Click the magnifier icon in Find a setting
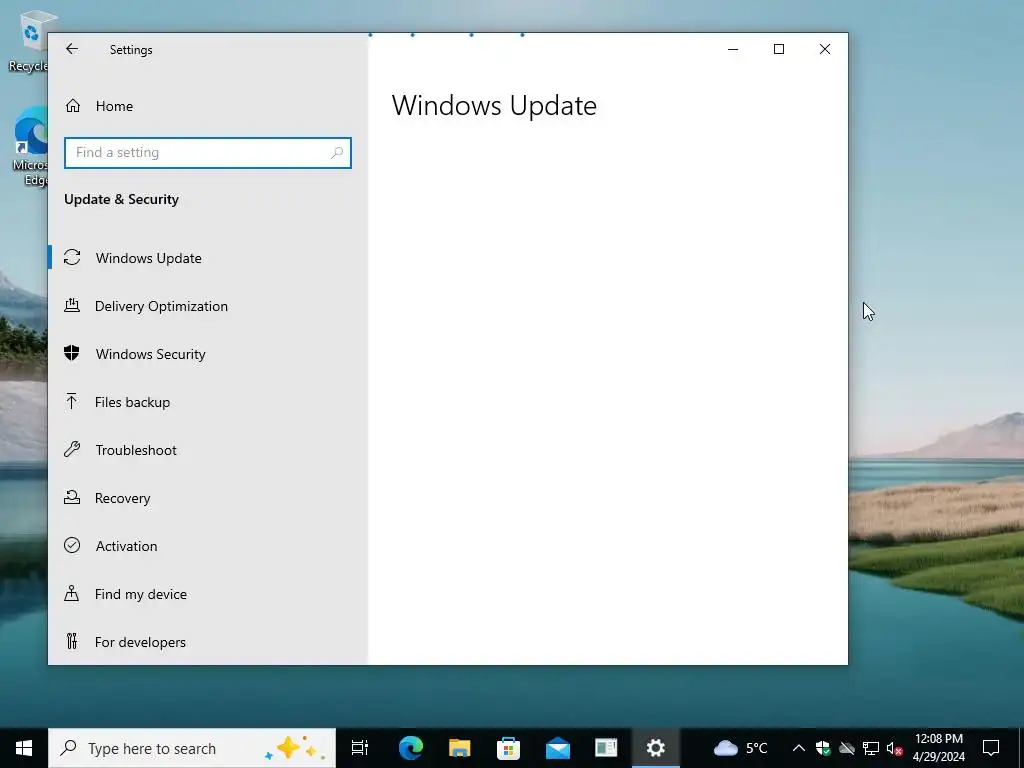Screen dimensions: 1024x768 point(336,153)
